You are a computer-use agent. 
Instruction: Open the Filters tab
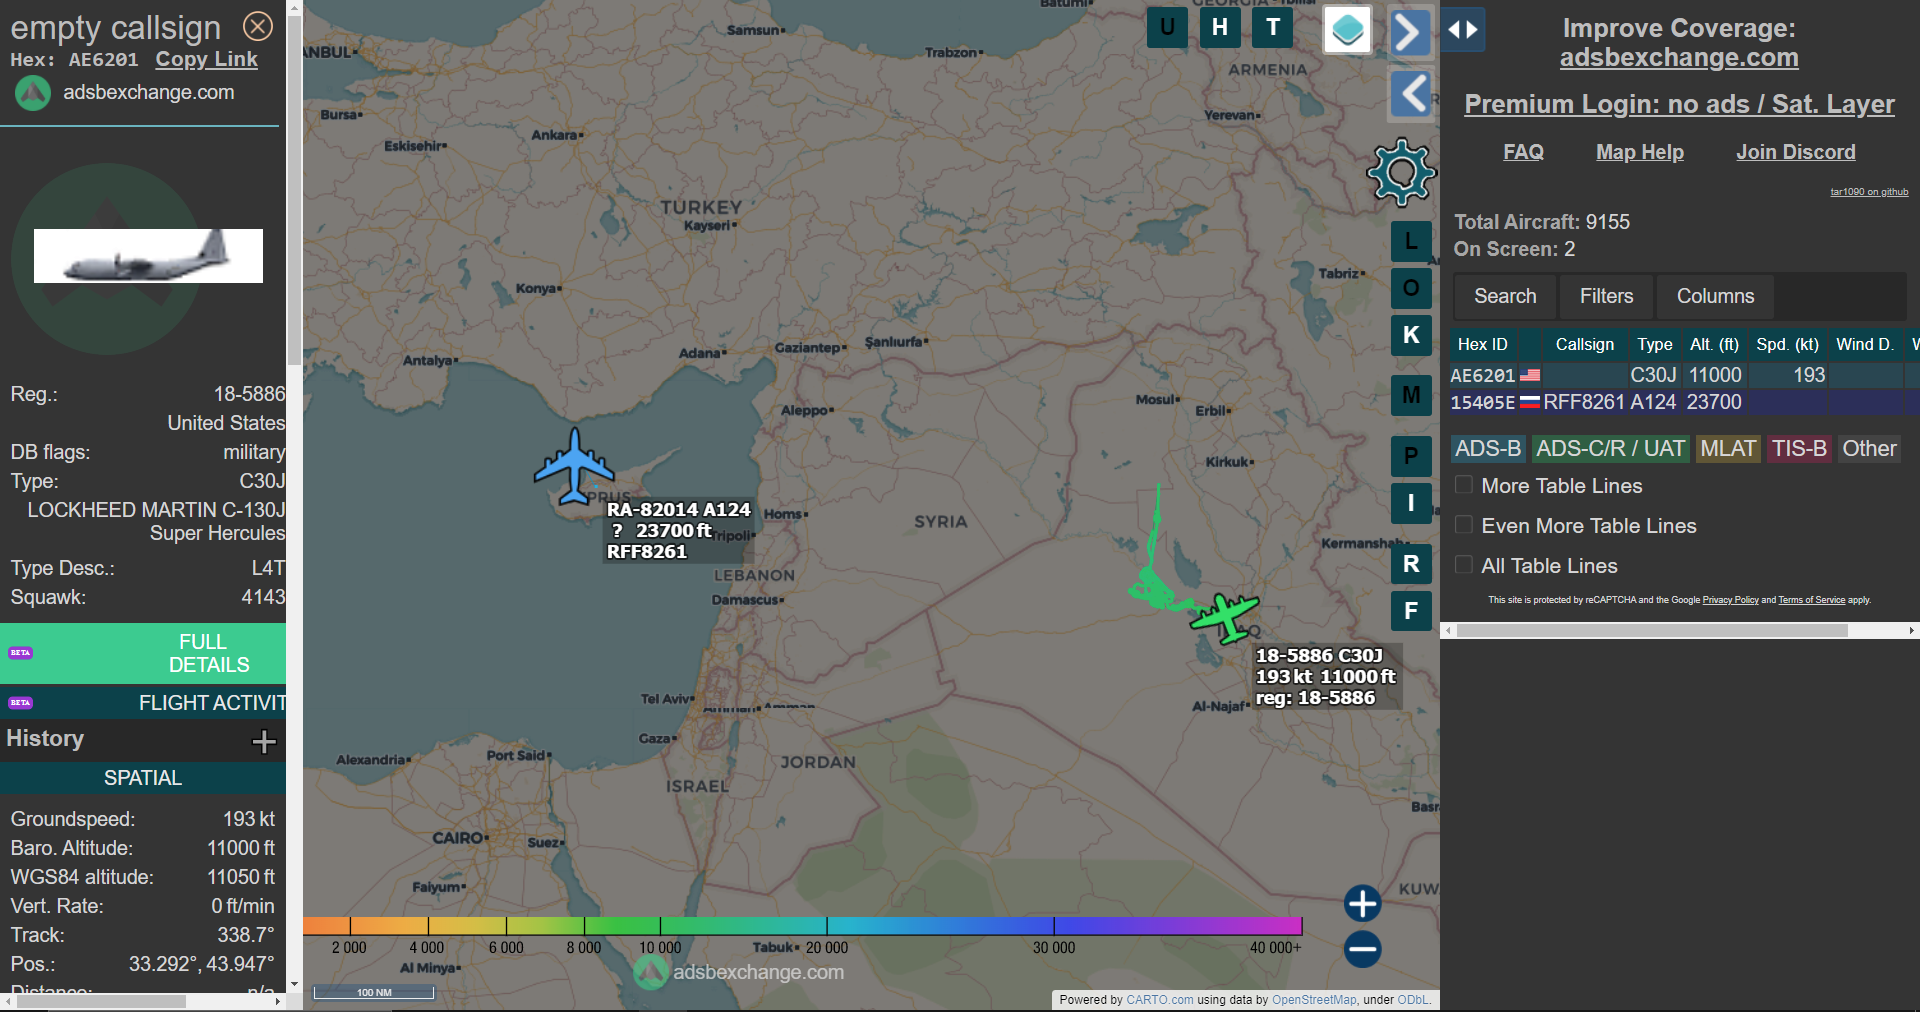click(1606, 296)
